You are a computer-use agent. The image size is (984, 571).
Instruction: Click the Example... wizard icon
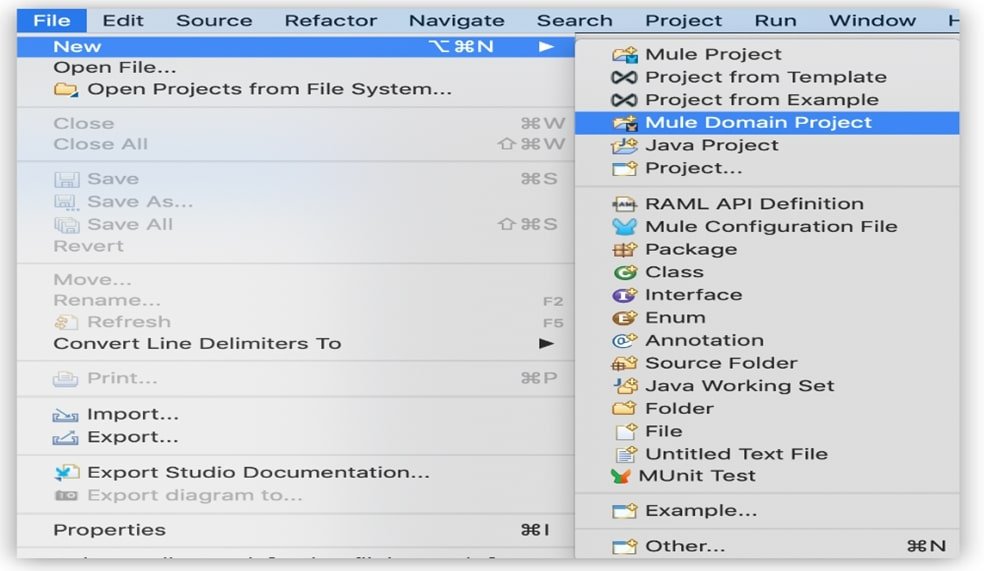[624, 511]
